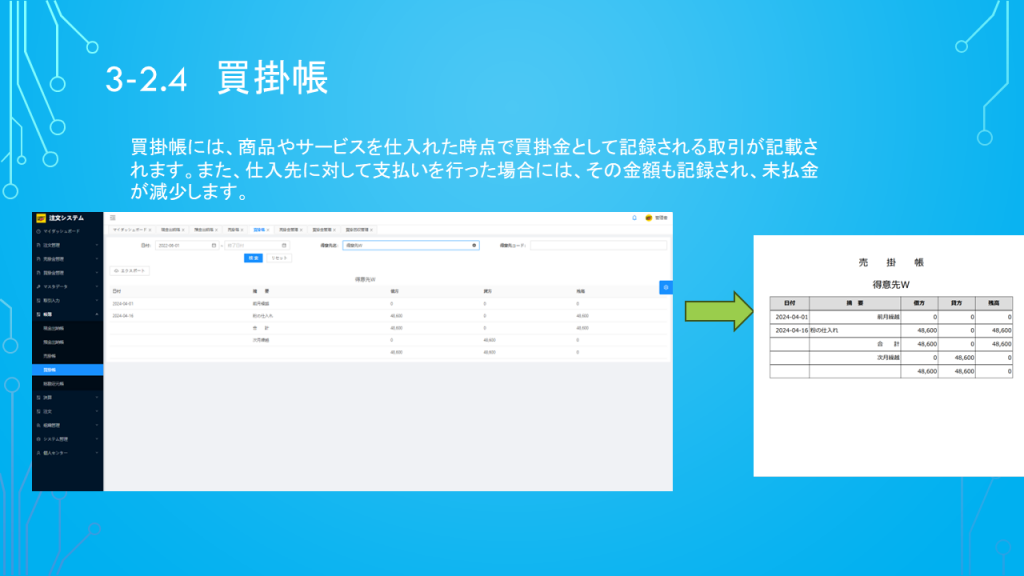Click date 2024-04-16 in the web table
The width and height of the screenshot is (1024, 576).
coord(123,316)
